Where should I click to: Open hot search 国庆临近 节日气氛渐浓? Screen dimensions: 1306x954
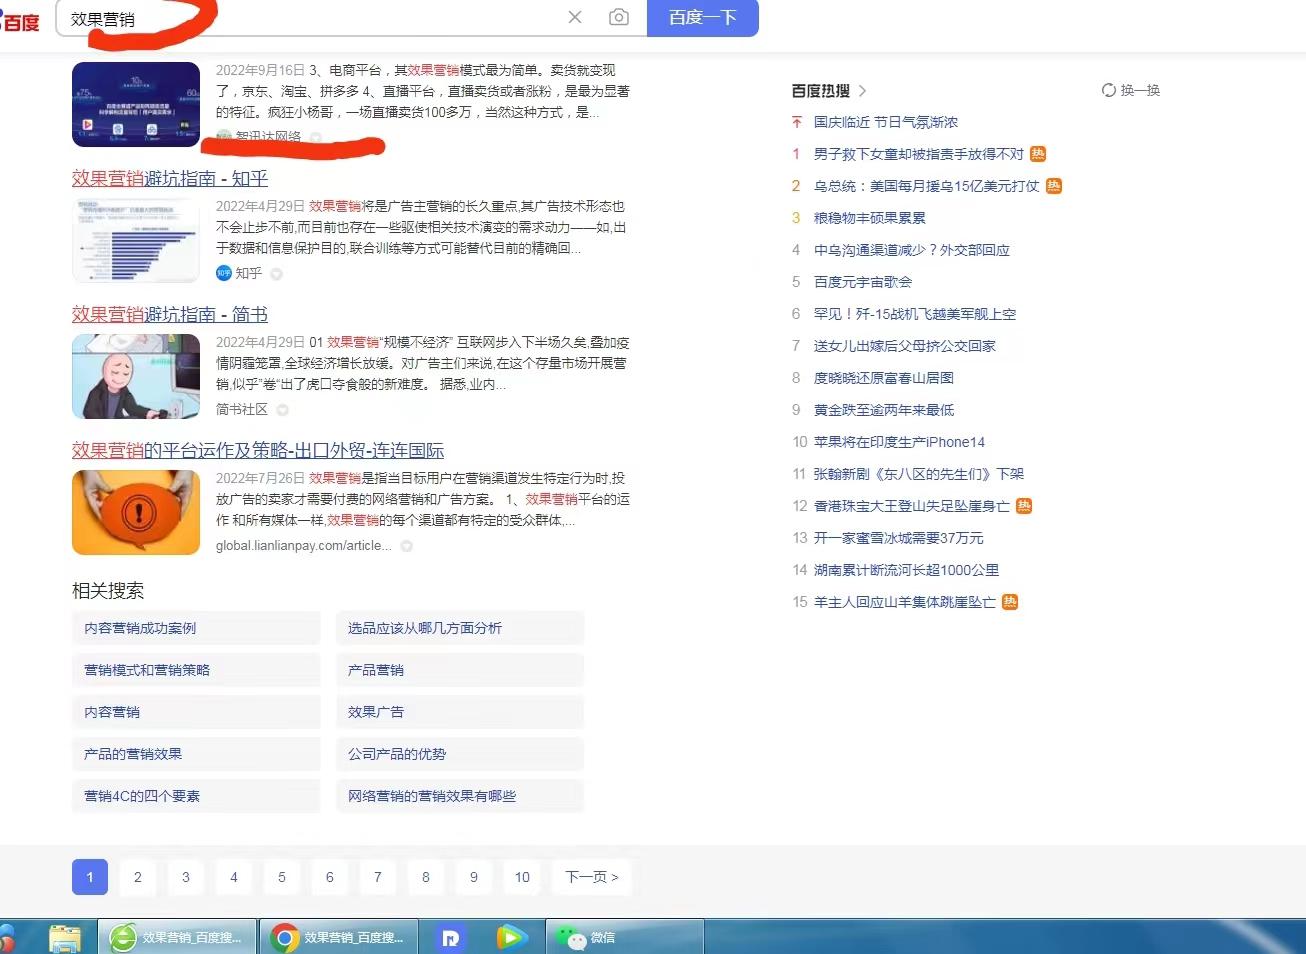point(886,122)
